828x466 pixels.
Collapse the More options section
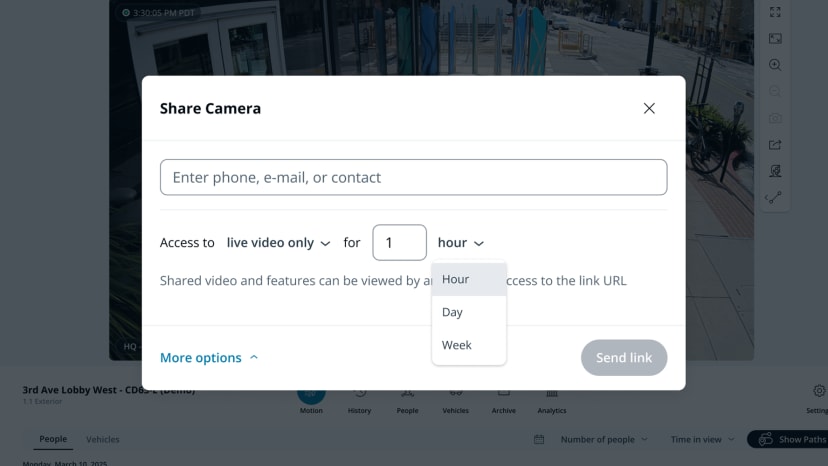(x=209, y=357)
